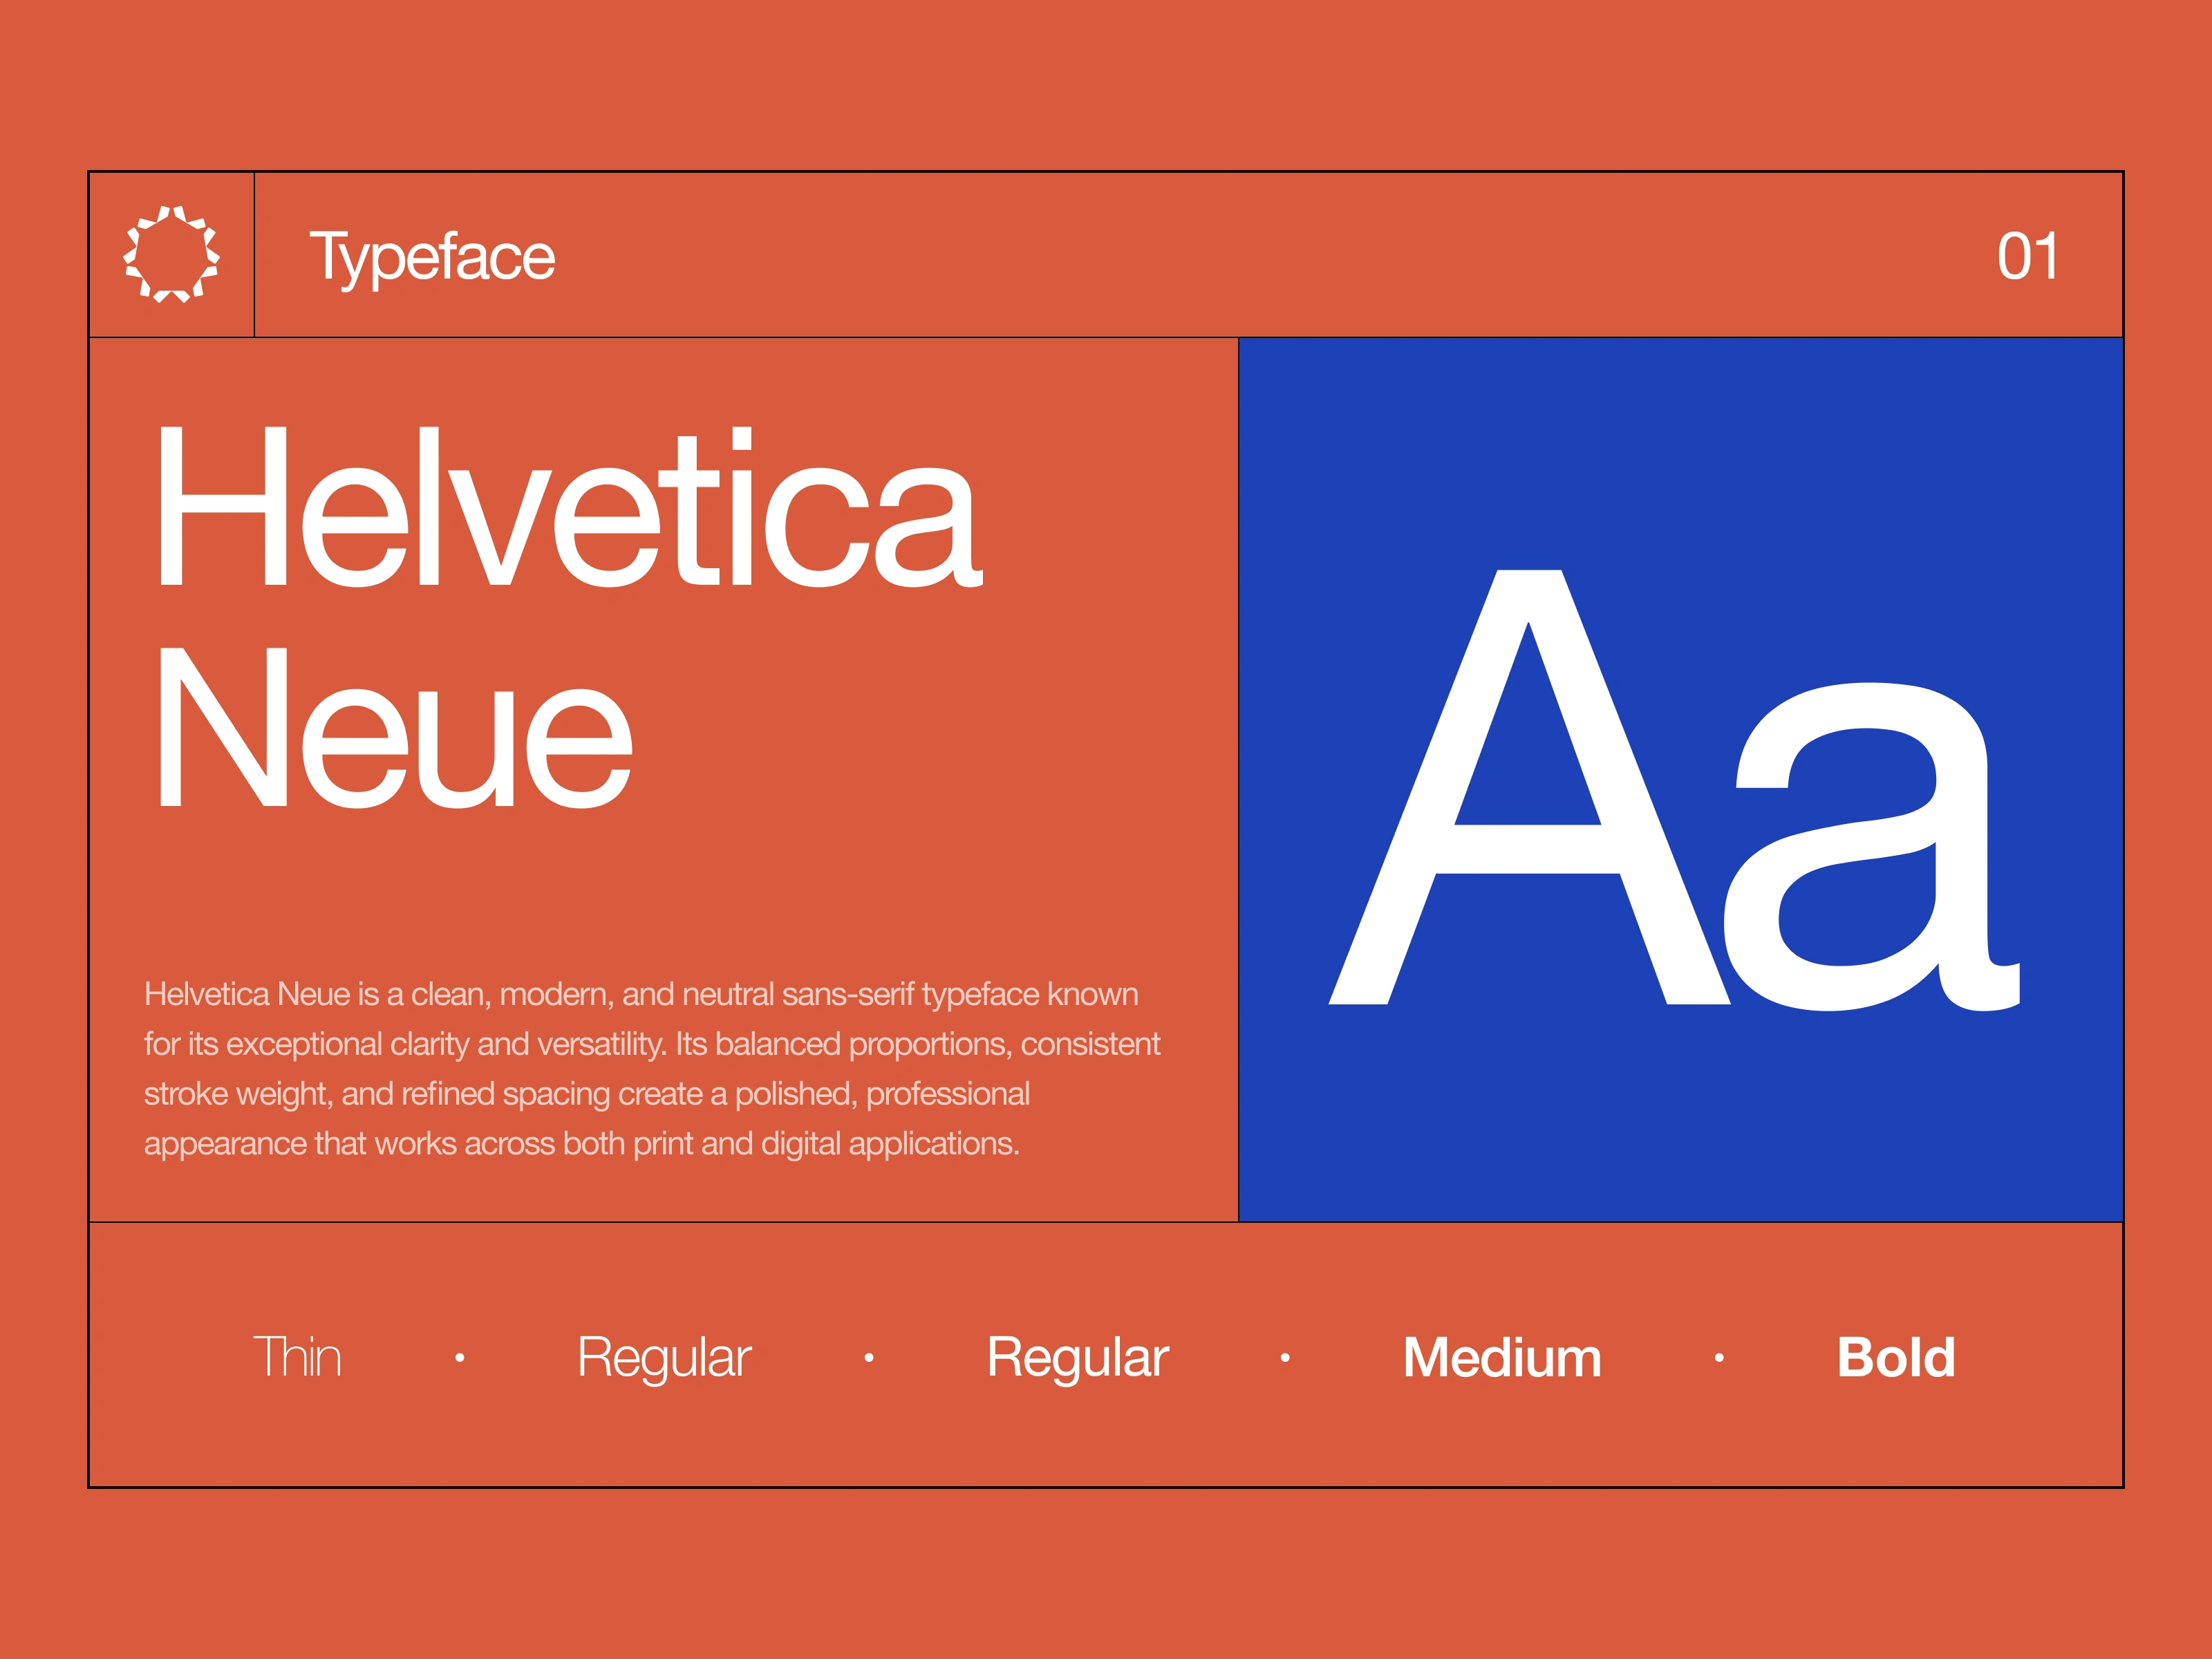
Task: Click the starburst logo icon
Action: point(172,254)
